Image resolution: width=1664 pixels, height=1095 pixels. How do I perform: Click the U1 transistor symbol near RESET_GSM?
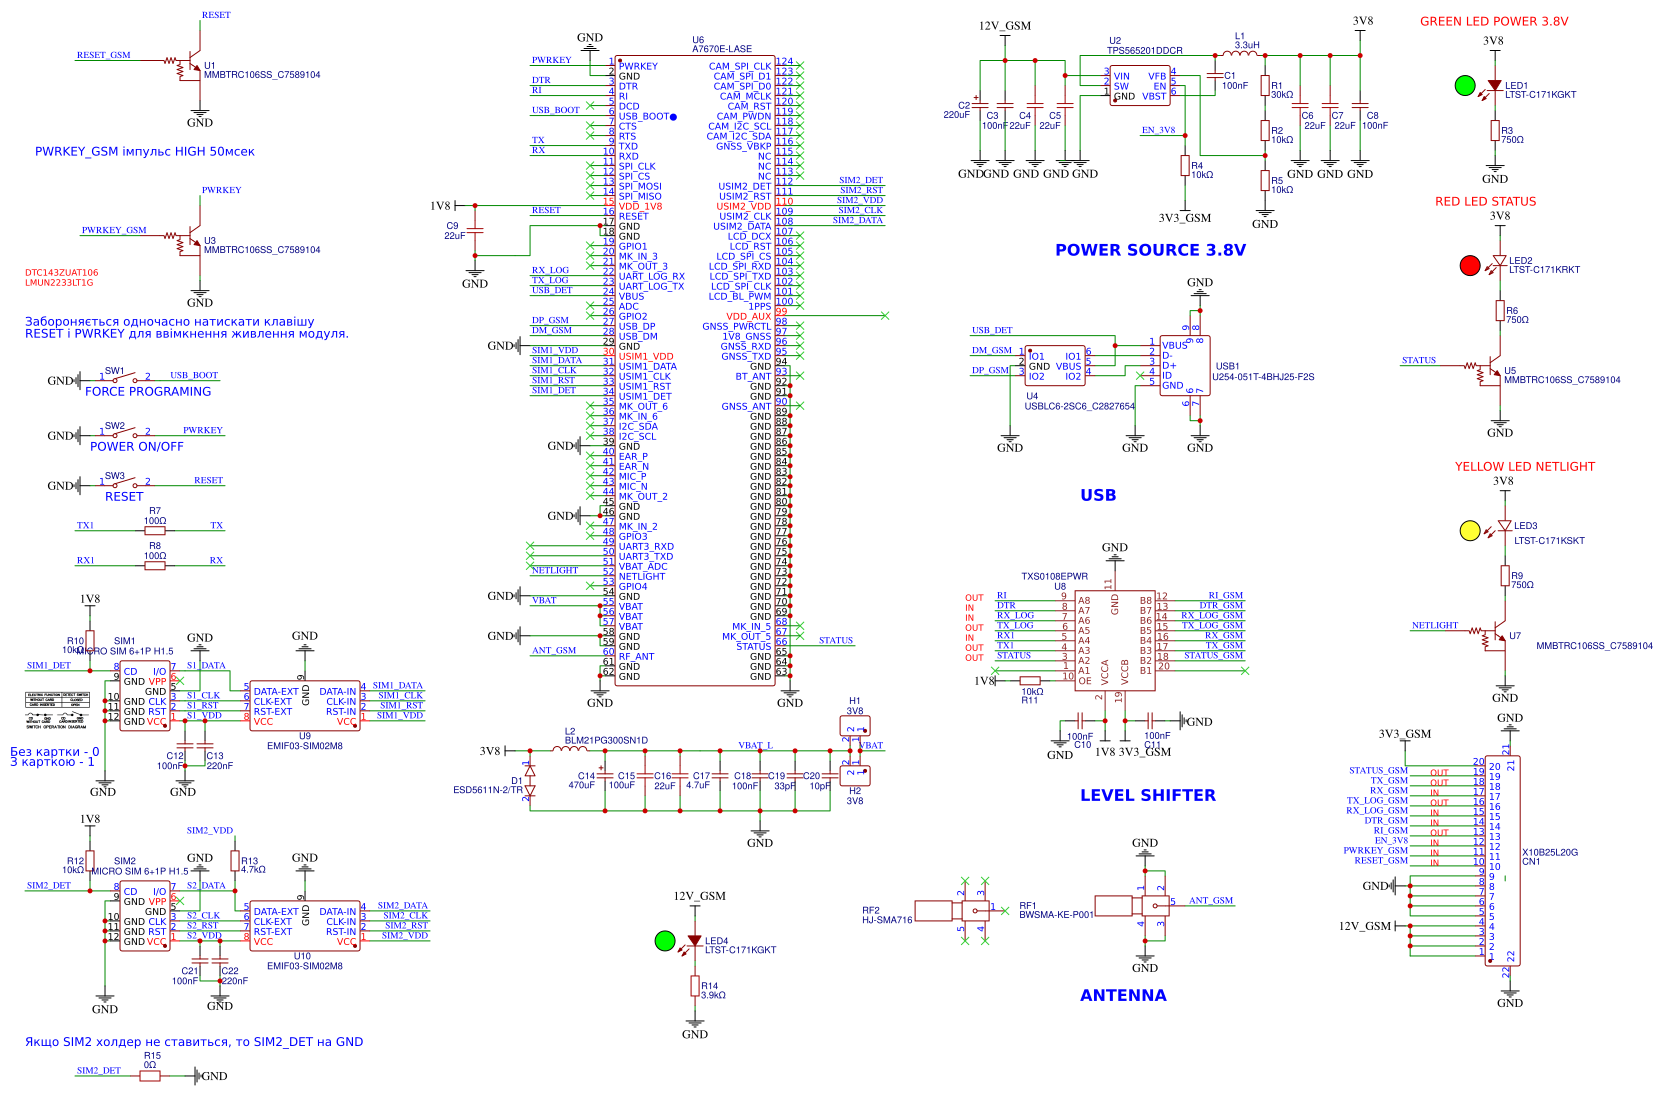point(188,67)
